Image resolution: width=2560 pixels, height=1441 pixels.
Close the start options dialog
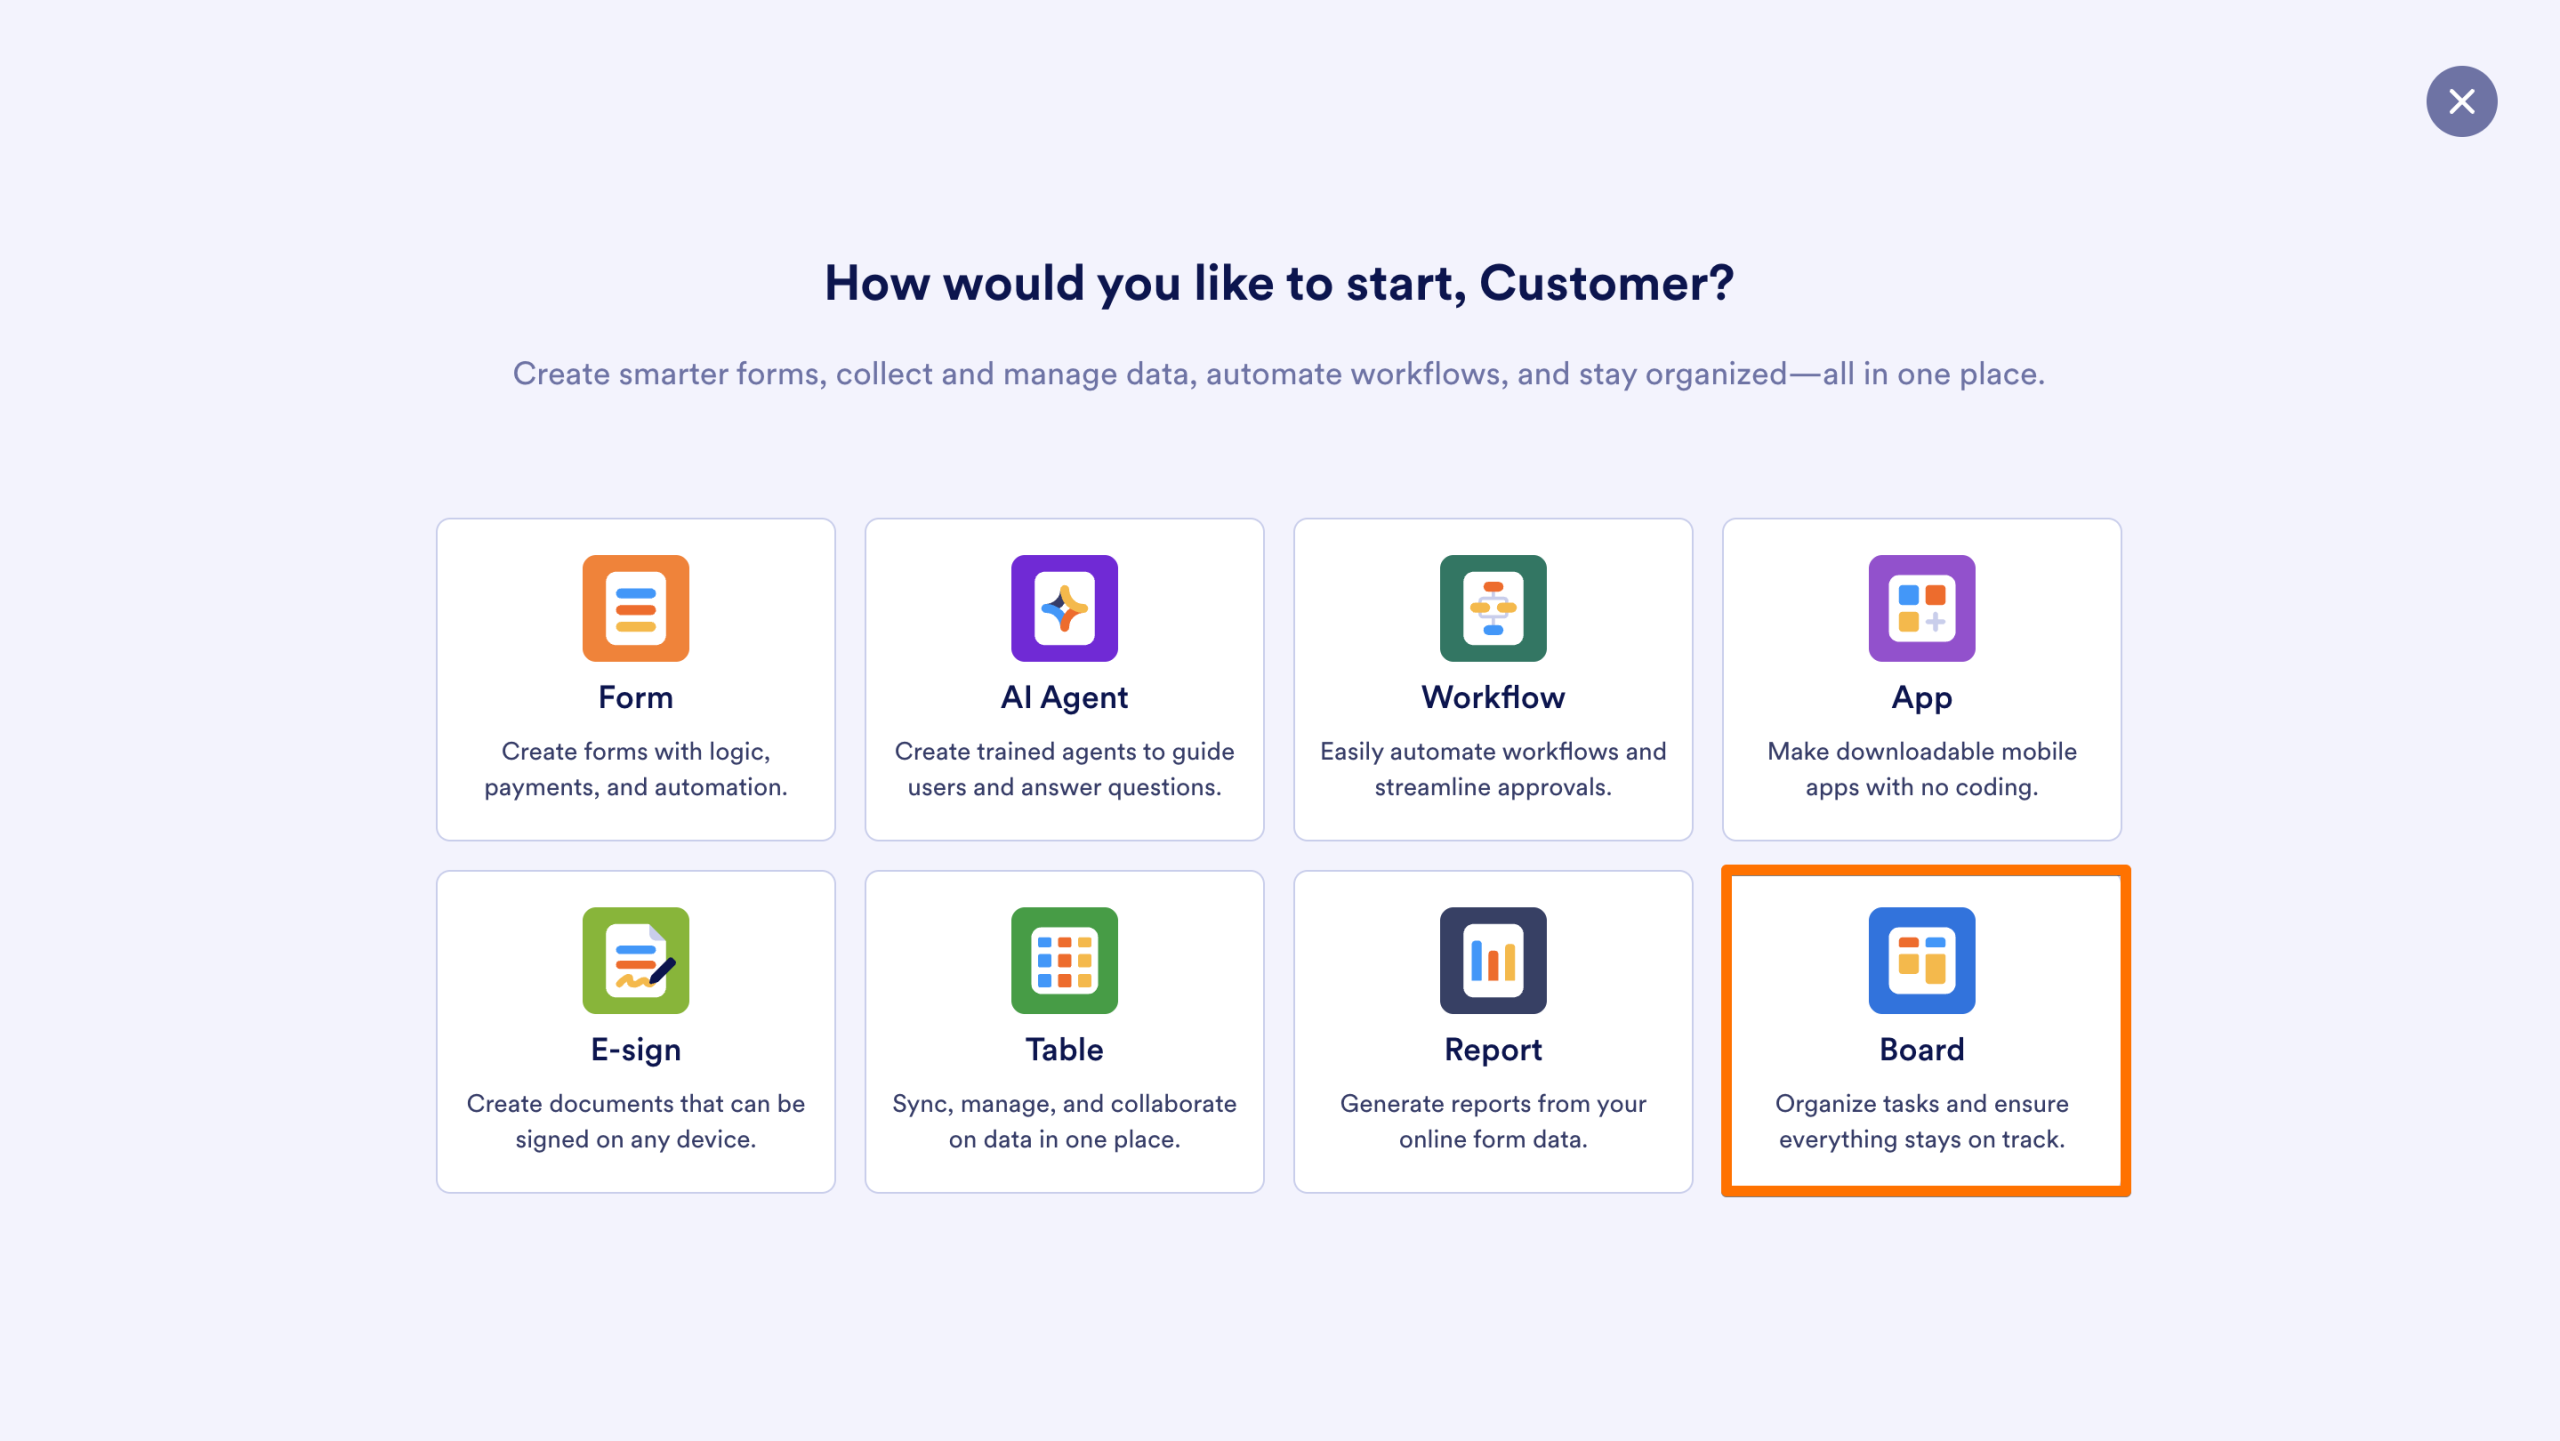pos(2461,101)
